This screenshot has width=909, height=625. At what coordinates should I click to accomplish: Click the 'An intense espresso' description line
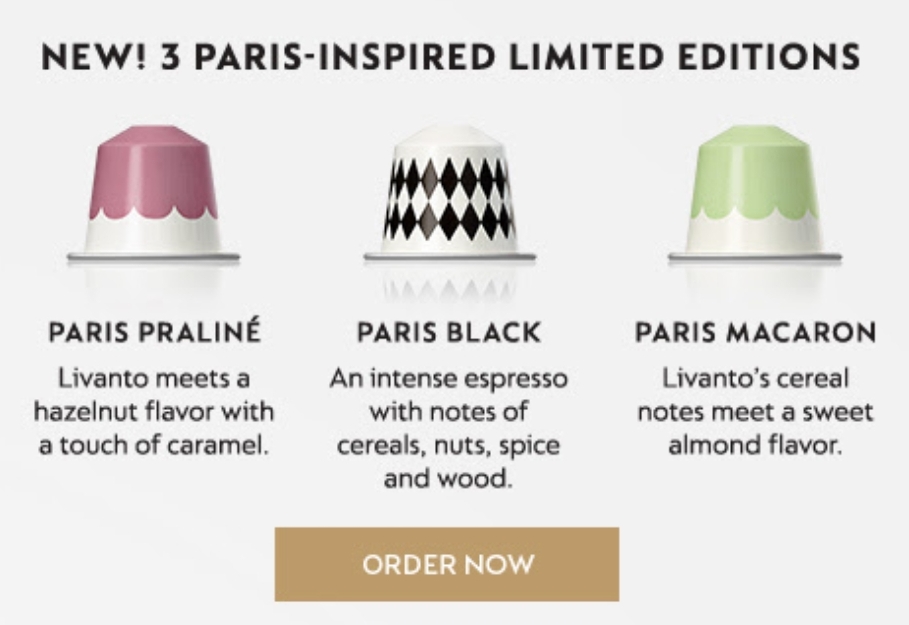[x=449, y=379]
